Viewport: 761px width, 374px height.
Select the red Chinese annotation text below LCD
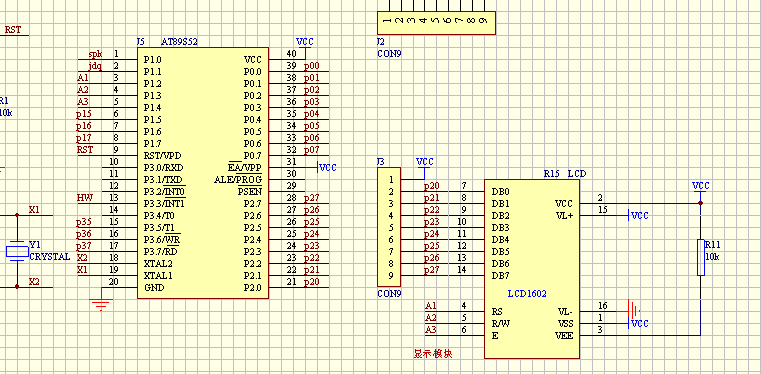(x=433, y=354)
